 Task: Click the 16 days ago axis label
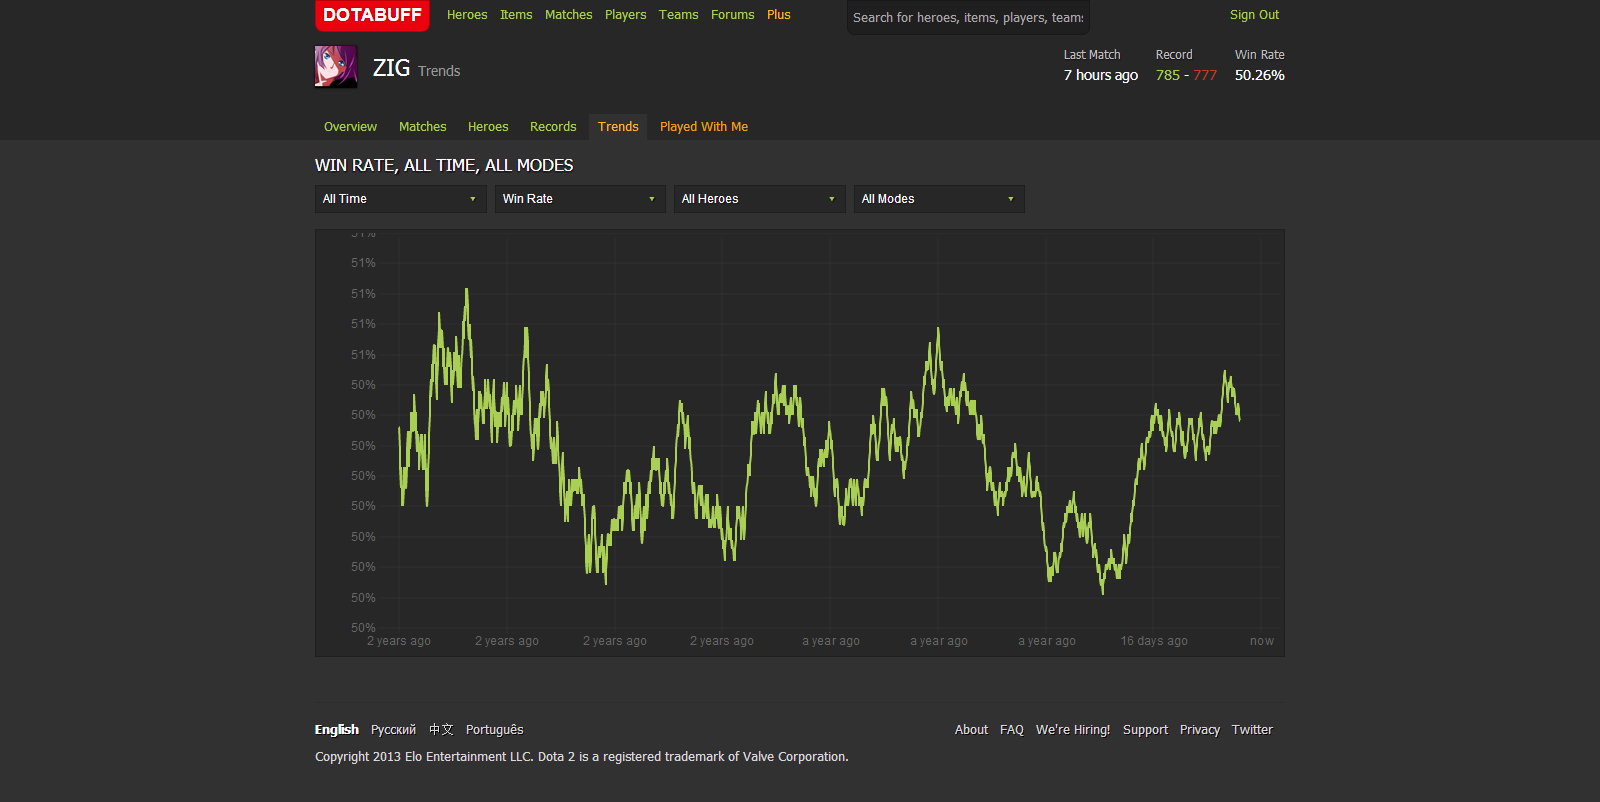(1154, 641)
